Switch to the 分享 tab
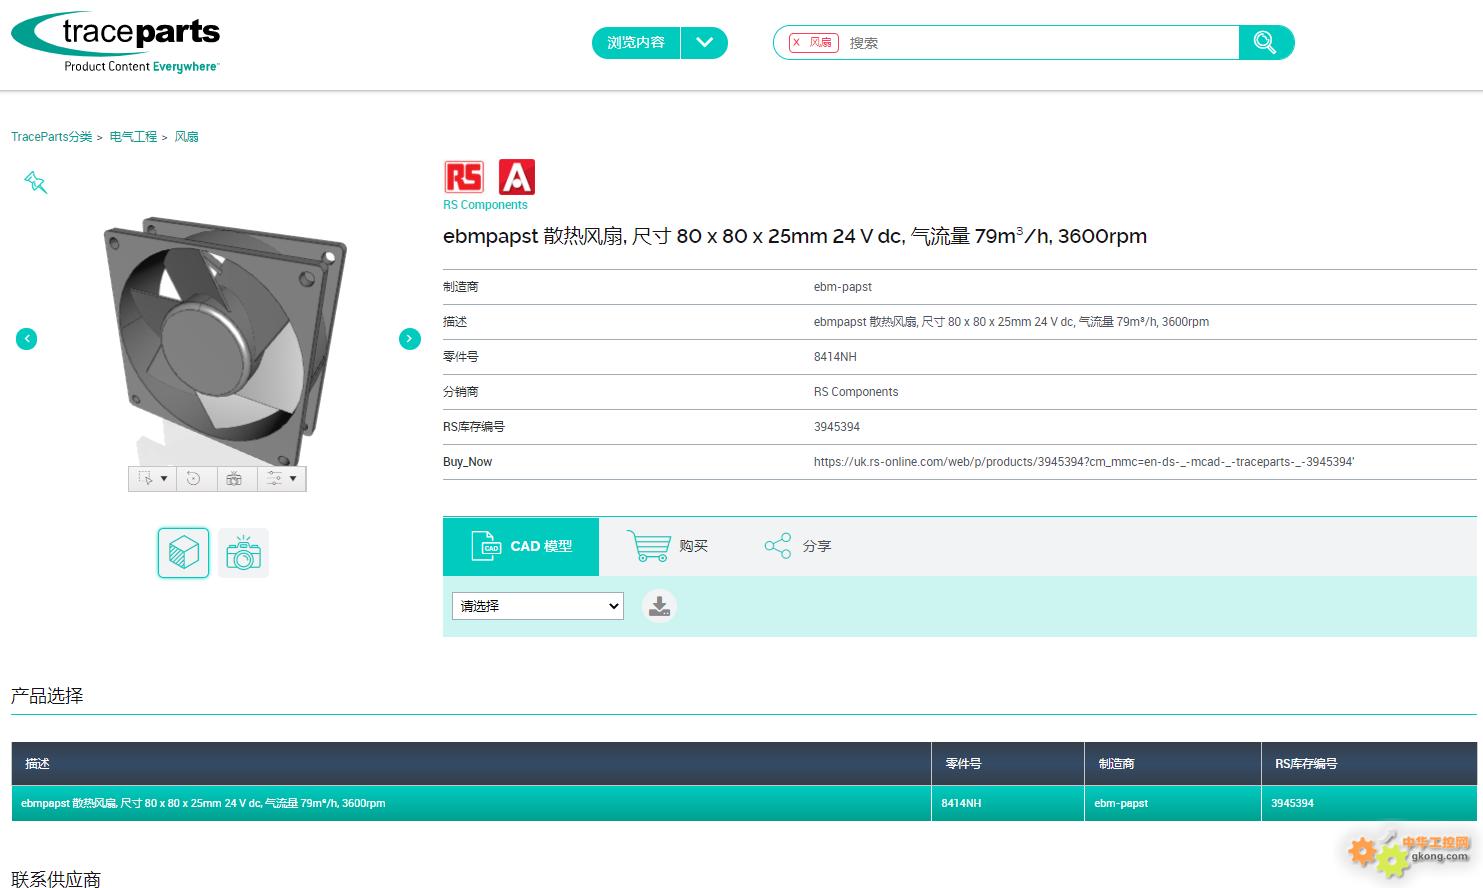The image size is (1483, 888). [797, 546]
